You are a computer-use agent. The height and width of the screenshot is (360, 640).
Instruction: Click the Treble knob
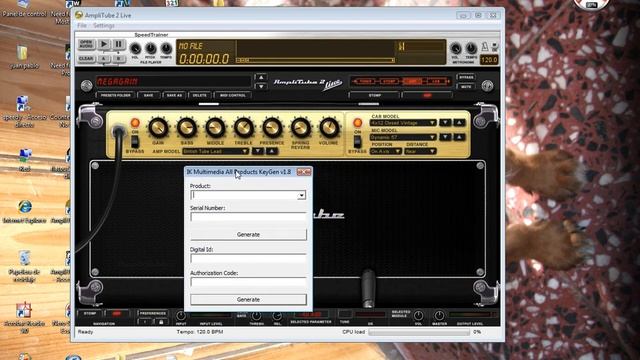[x=244, y=128]
